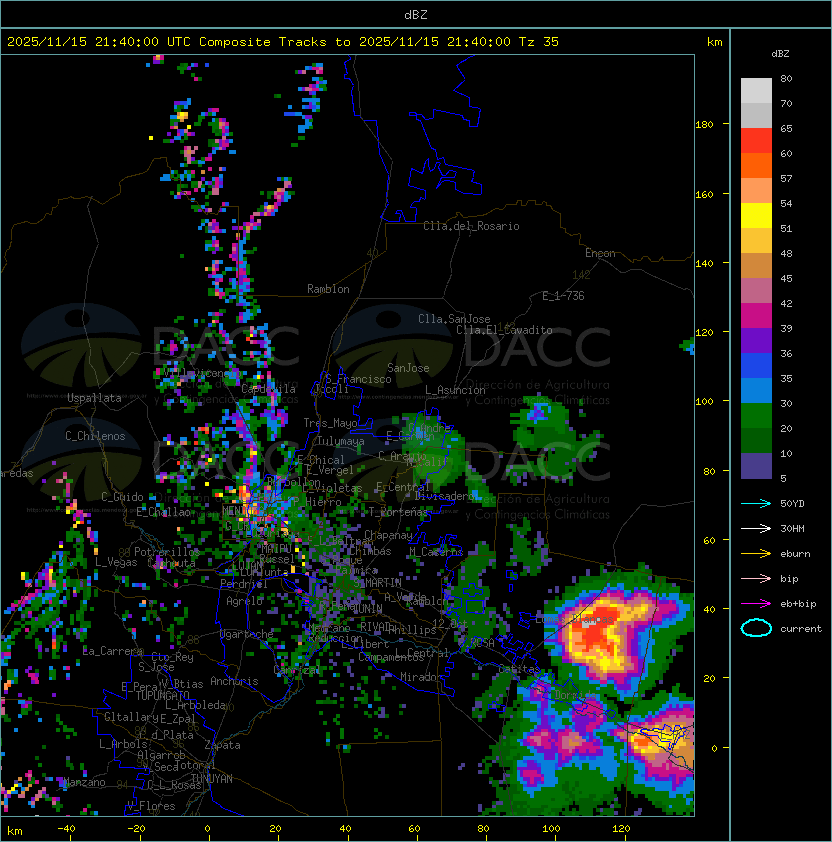This screenshot has height=842, width=832.
Task: Click the 'TUNUYAN' map label
Action: point(212,779)
